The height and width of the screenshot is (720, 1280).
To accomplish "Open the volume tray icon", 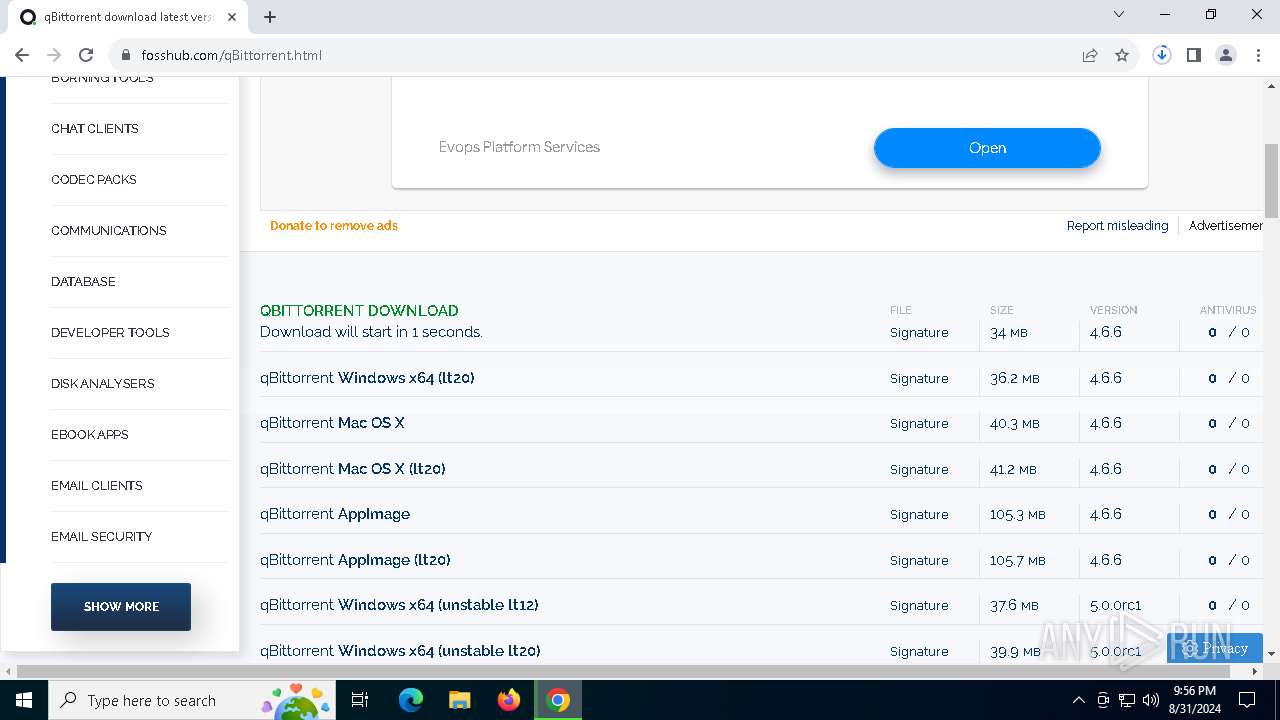I will 1150,700.
